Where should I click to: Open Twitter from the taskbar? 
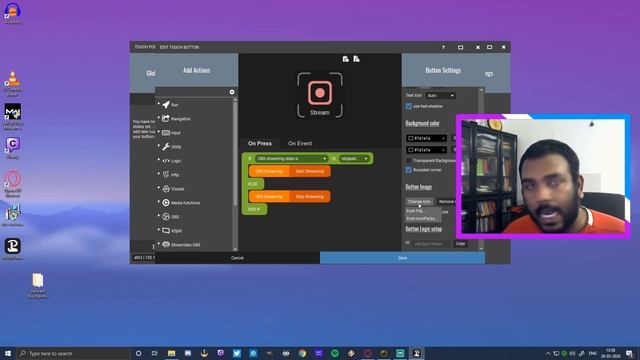[237, 353]
